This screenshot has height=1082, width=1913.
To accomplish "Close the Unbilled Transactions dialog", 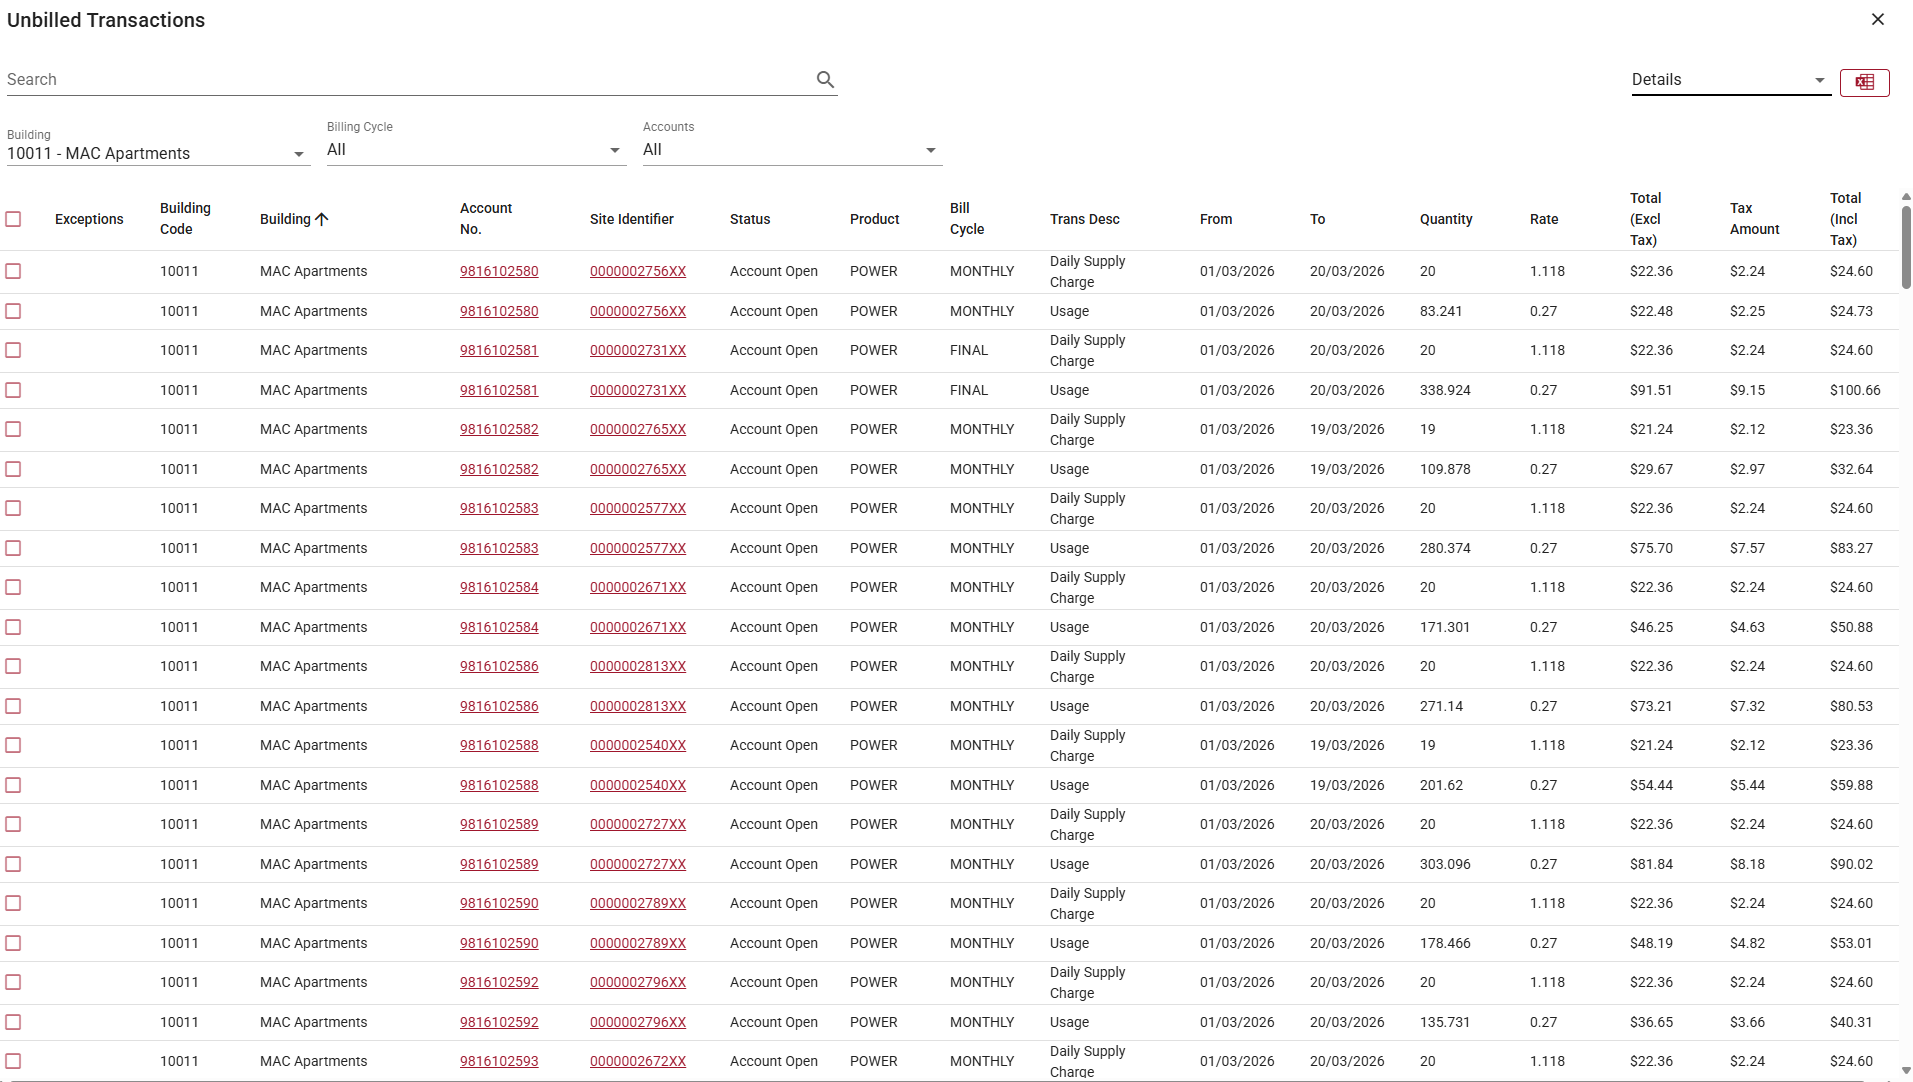I will coord(1877,20).
